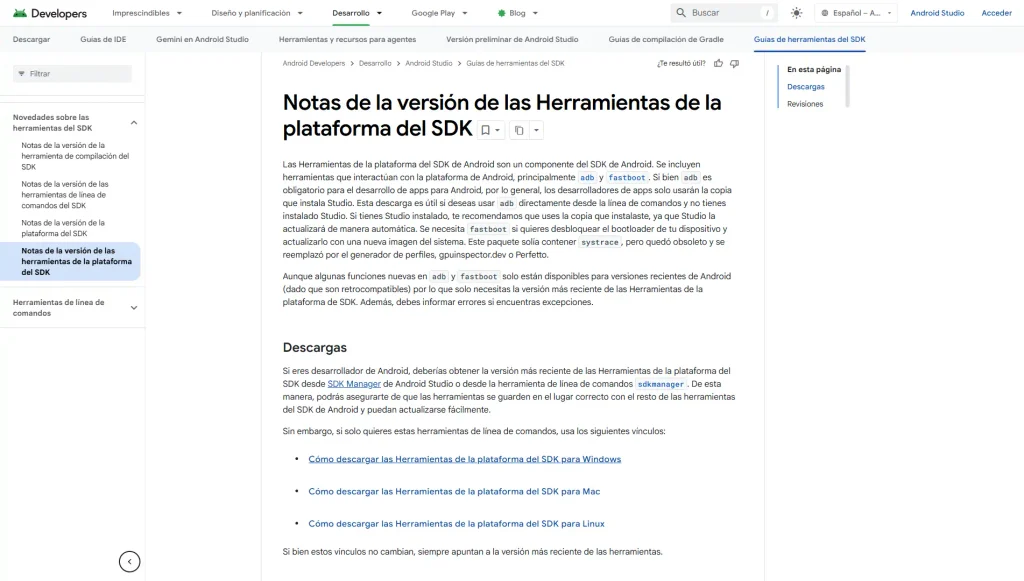The height and width of the screenshot is (581, 1024).
Task: Open Herramientas y recursos para agentes tab
Action: coord(347,39)
